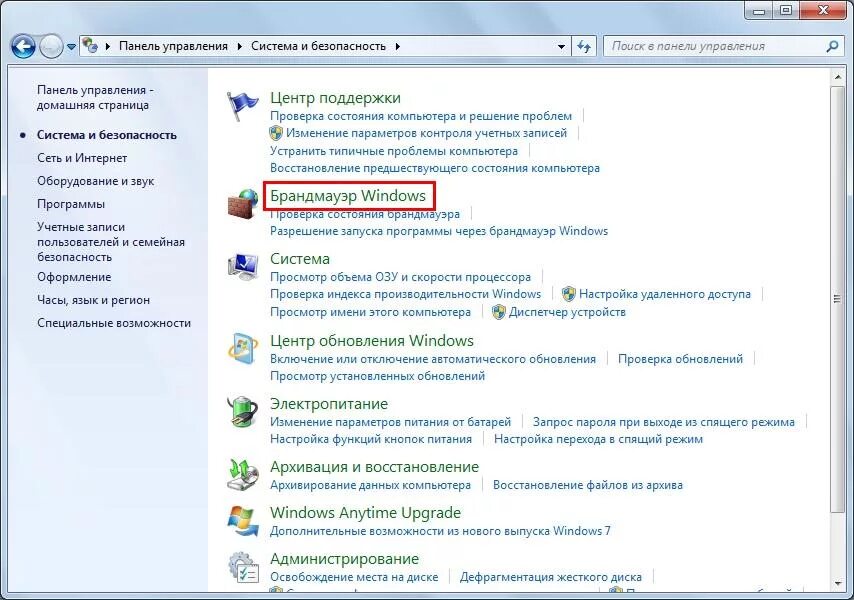Click Разрешение запуска программы через брандмауэр

[438, 231]
